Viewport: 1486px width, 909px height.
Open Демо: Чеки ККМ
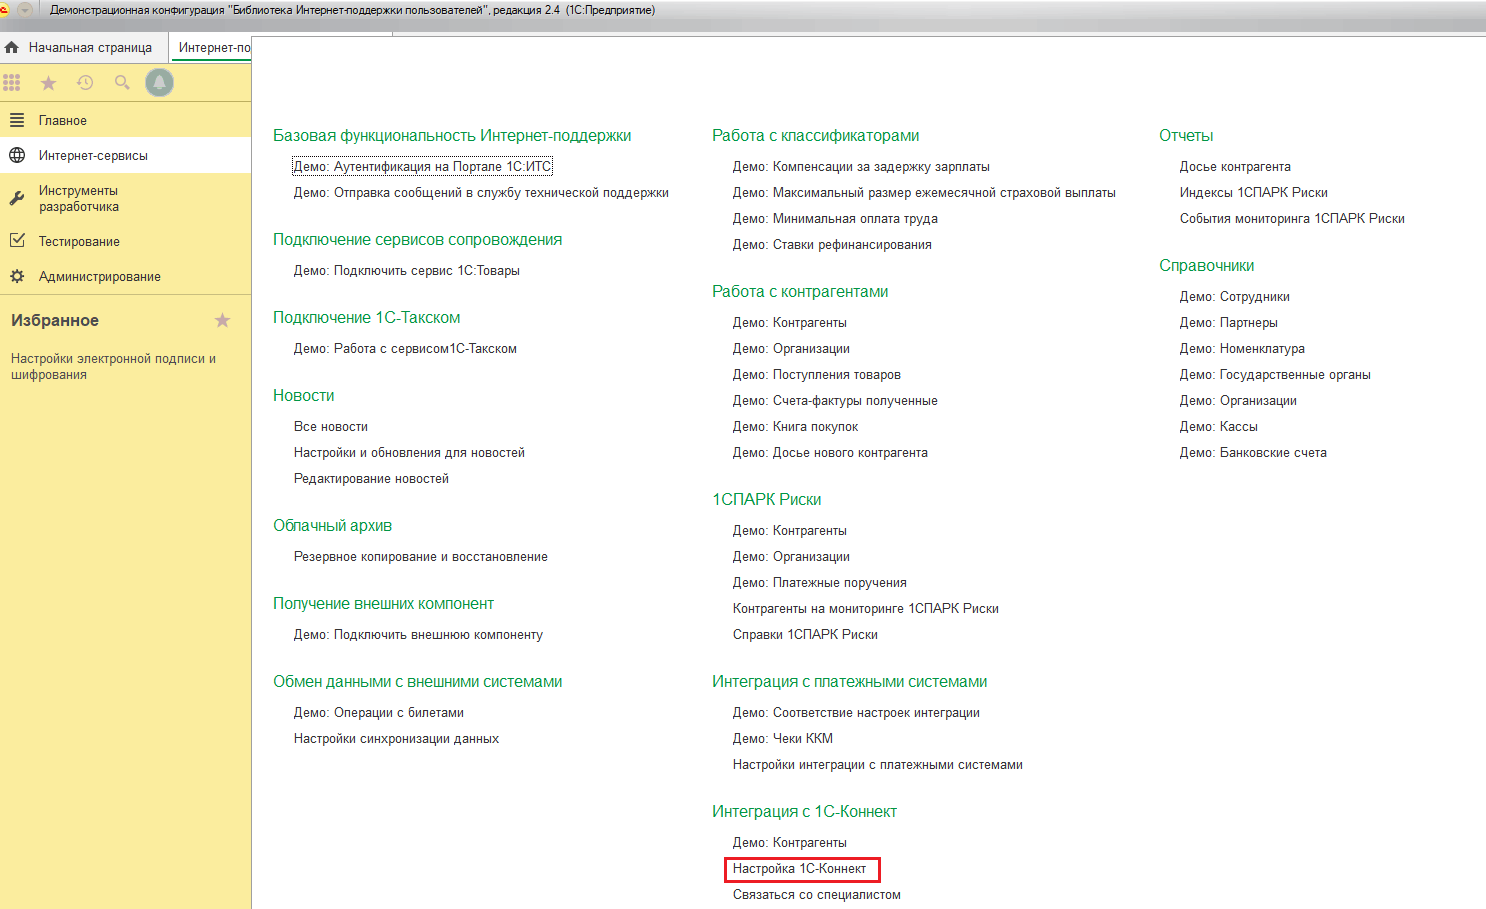(x=783, y=738)
